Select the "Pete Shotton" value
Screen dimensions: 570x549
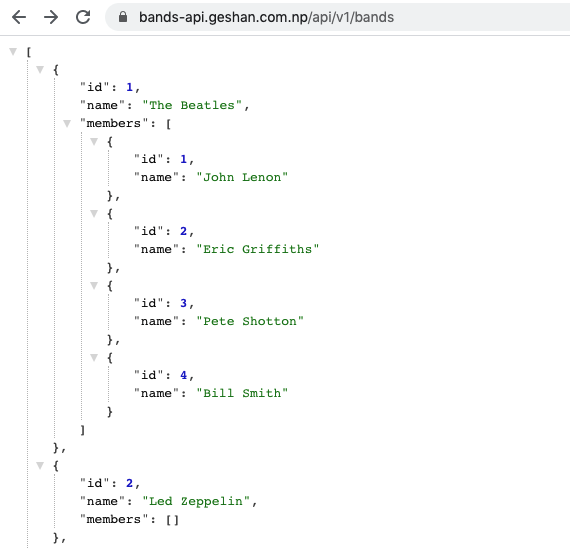(x=250, y=321)
